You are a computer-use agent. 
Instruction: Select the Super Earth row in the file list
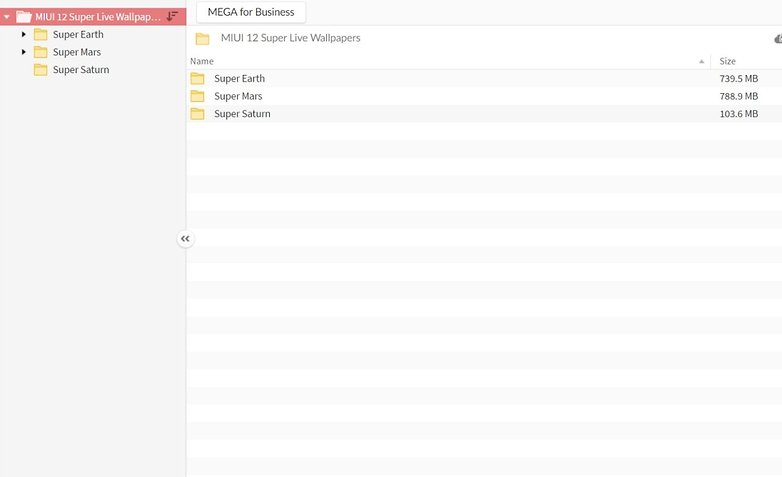coord(484,78)
